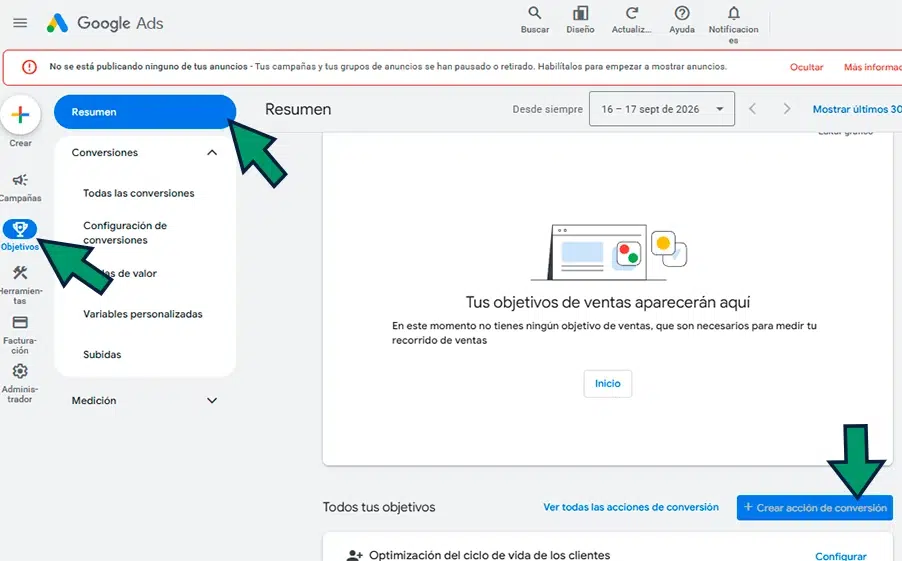The width and height of the screenshot is (902, 561).
Task: Click 'Tus objetivos de ventas aparecerán aquí' heading
Action: point(607,302)
